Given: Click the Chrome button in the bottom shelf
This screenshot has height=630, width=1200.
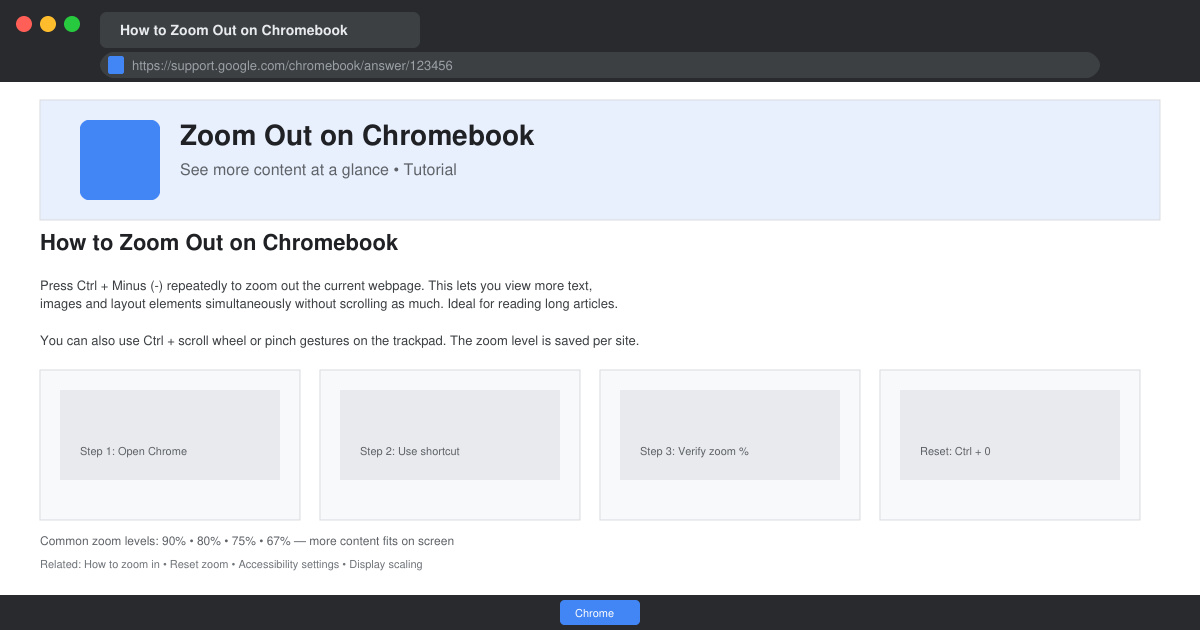Looking at the screenshot, I should pos(600,613).
